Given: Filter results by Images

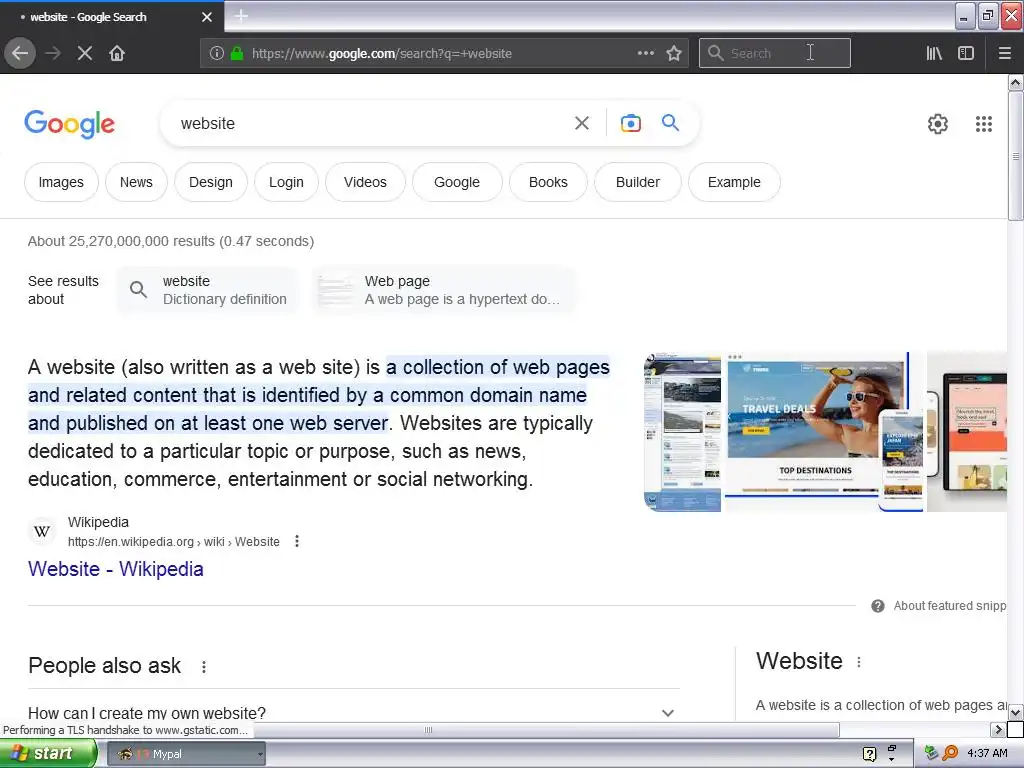Looking at the screenshot, I should [x=61, y=182].
